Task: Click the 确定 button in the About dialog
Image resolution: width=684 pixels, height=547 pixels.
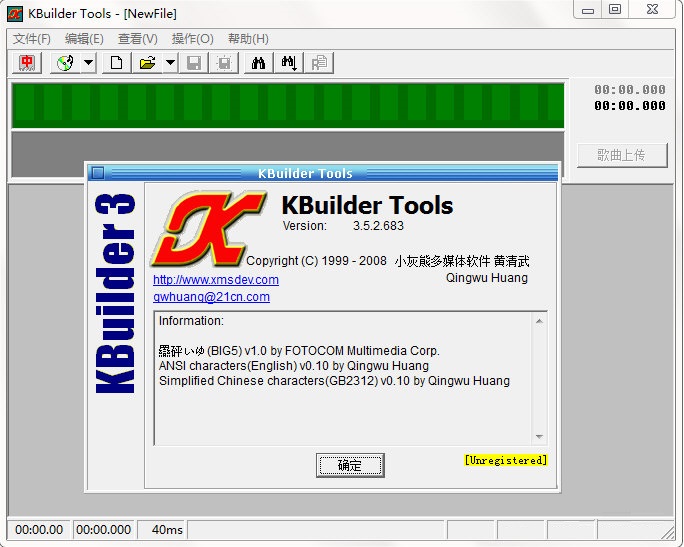Action: [350, 465]
